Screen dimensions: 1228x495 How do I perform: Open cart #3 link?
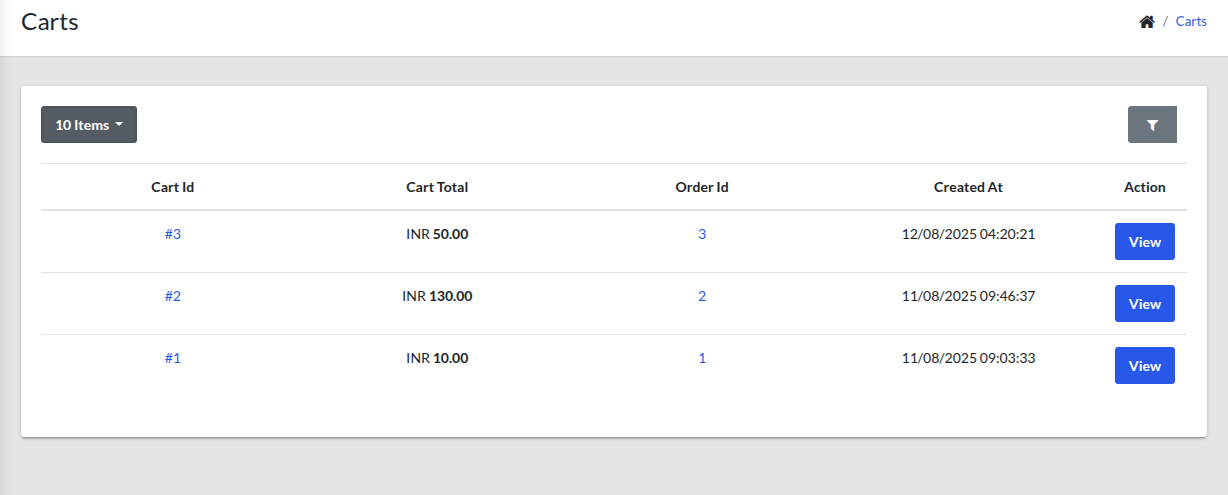click(173, 234)
